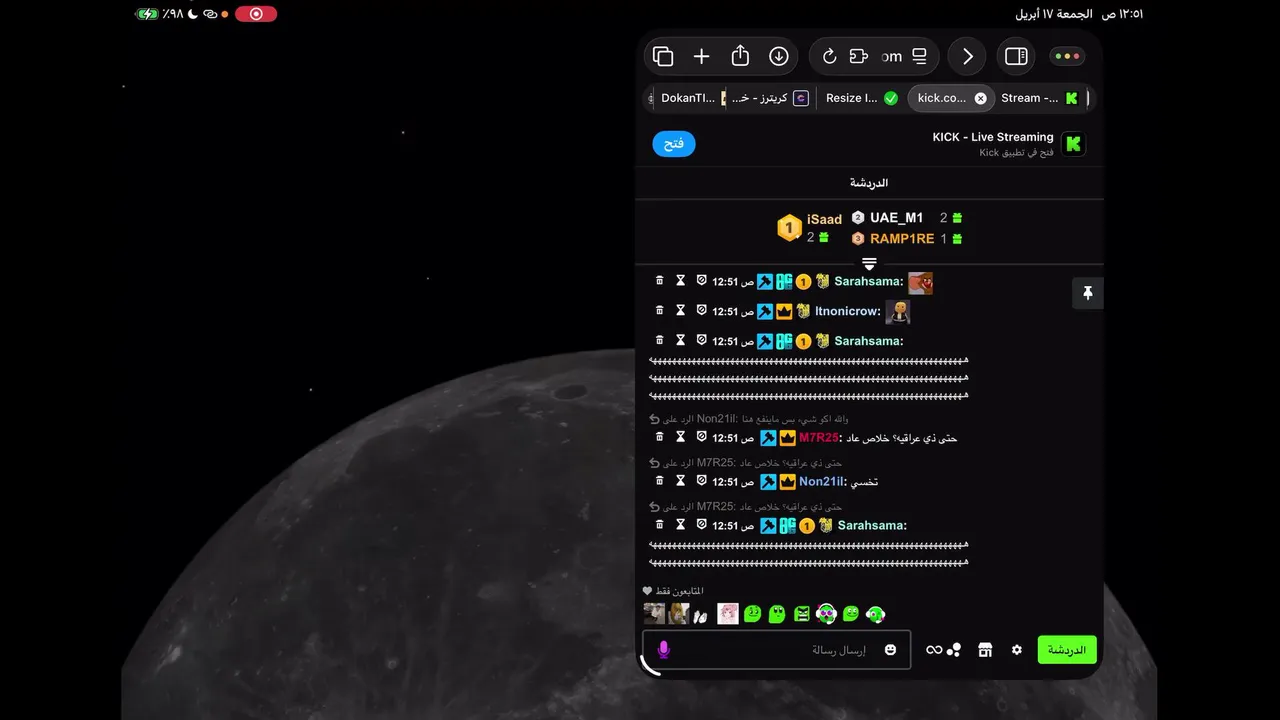The width and height of the screenshot is (1280, 720).
Task: Delete first Sarahsama message with trash icon
Action: [x=659, y=281]
